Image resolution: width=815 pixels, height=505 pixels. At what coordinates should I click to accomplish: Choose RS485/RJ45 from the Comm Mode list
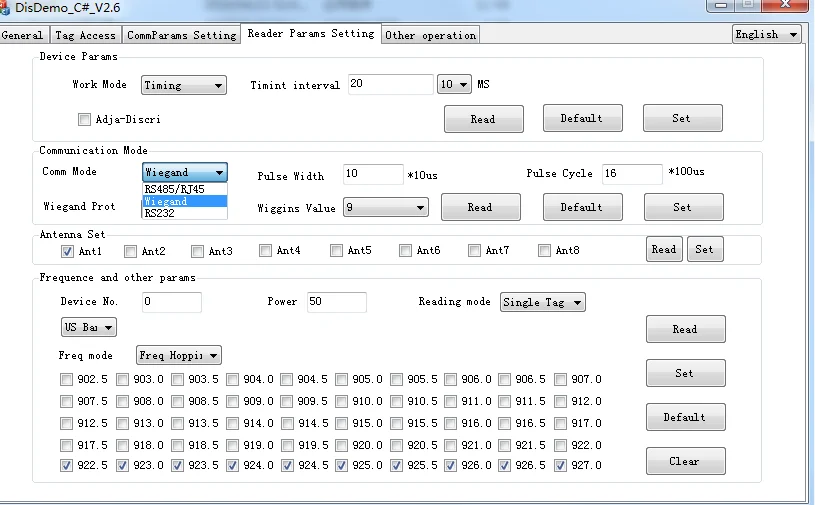[x=185, y=189]
